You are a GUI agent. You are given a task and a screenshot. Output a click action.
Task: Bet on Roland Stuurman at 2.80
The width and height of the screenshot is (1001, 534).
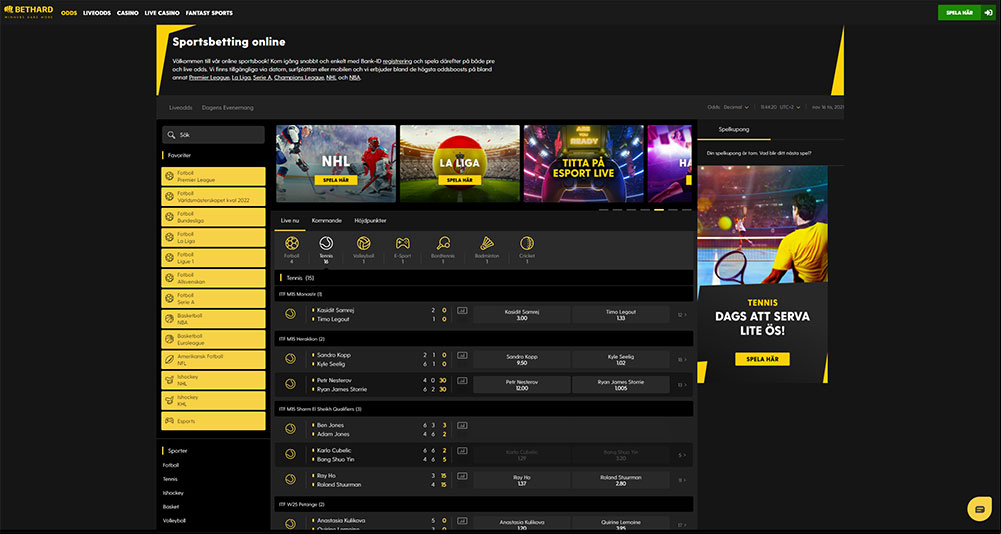(621, 480)
